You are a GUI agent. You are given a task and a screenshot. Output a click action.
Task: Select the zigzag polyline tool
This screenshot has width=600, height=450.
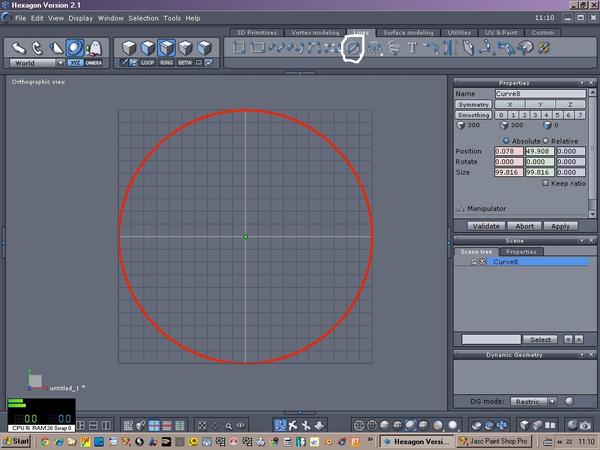277,48
